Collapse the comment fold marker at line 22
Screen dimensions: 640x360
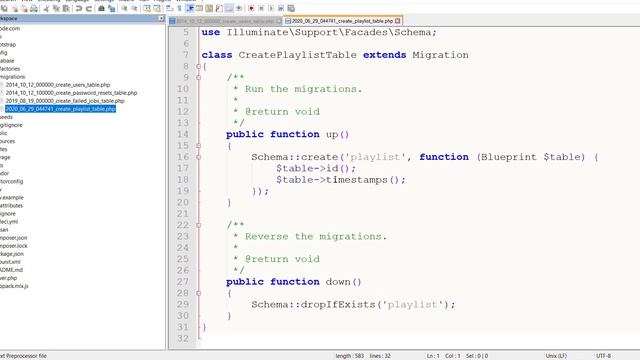tap(198, 225)
